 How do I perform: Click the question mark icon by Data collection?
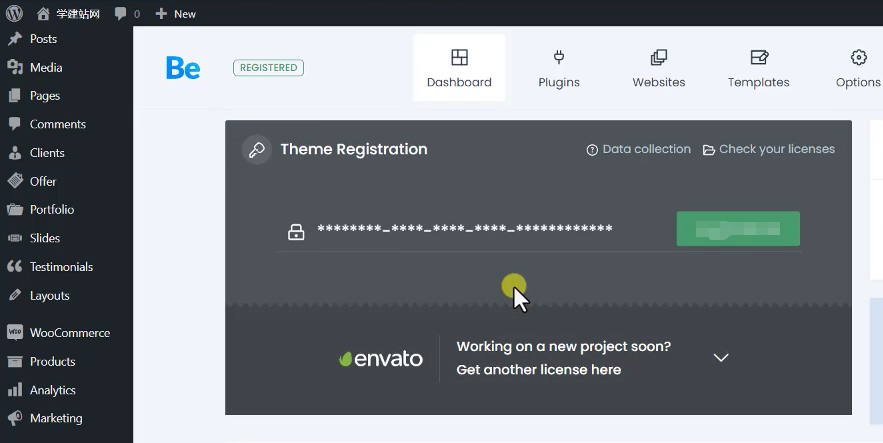click(592, 150)
